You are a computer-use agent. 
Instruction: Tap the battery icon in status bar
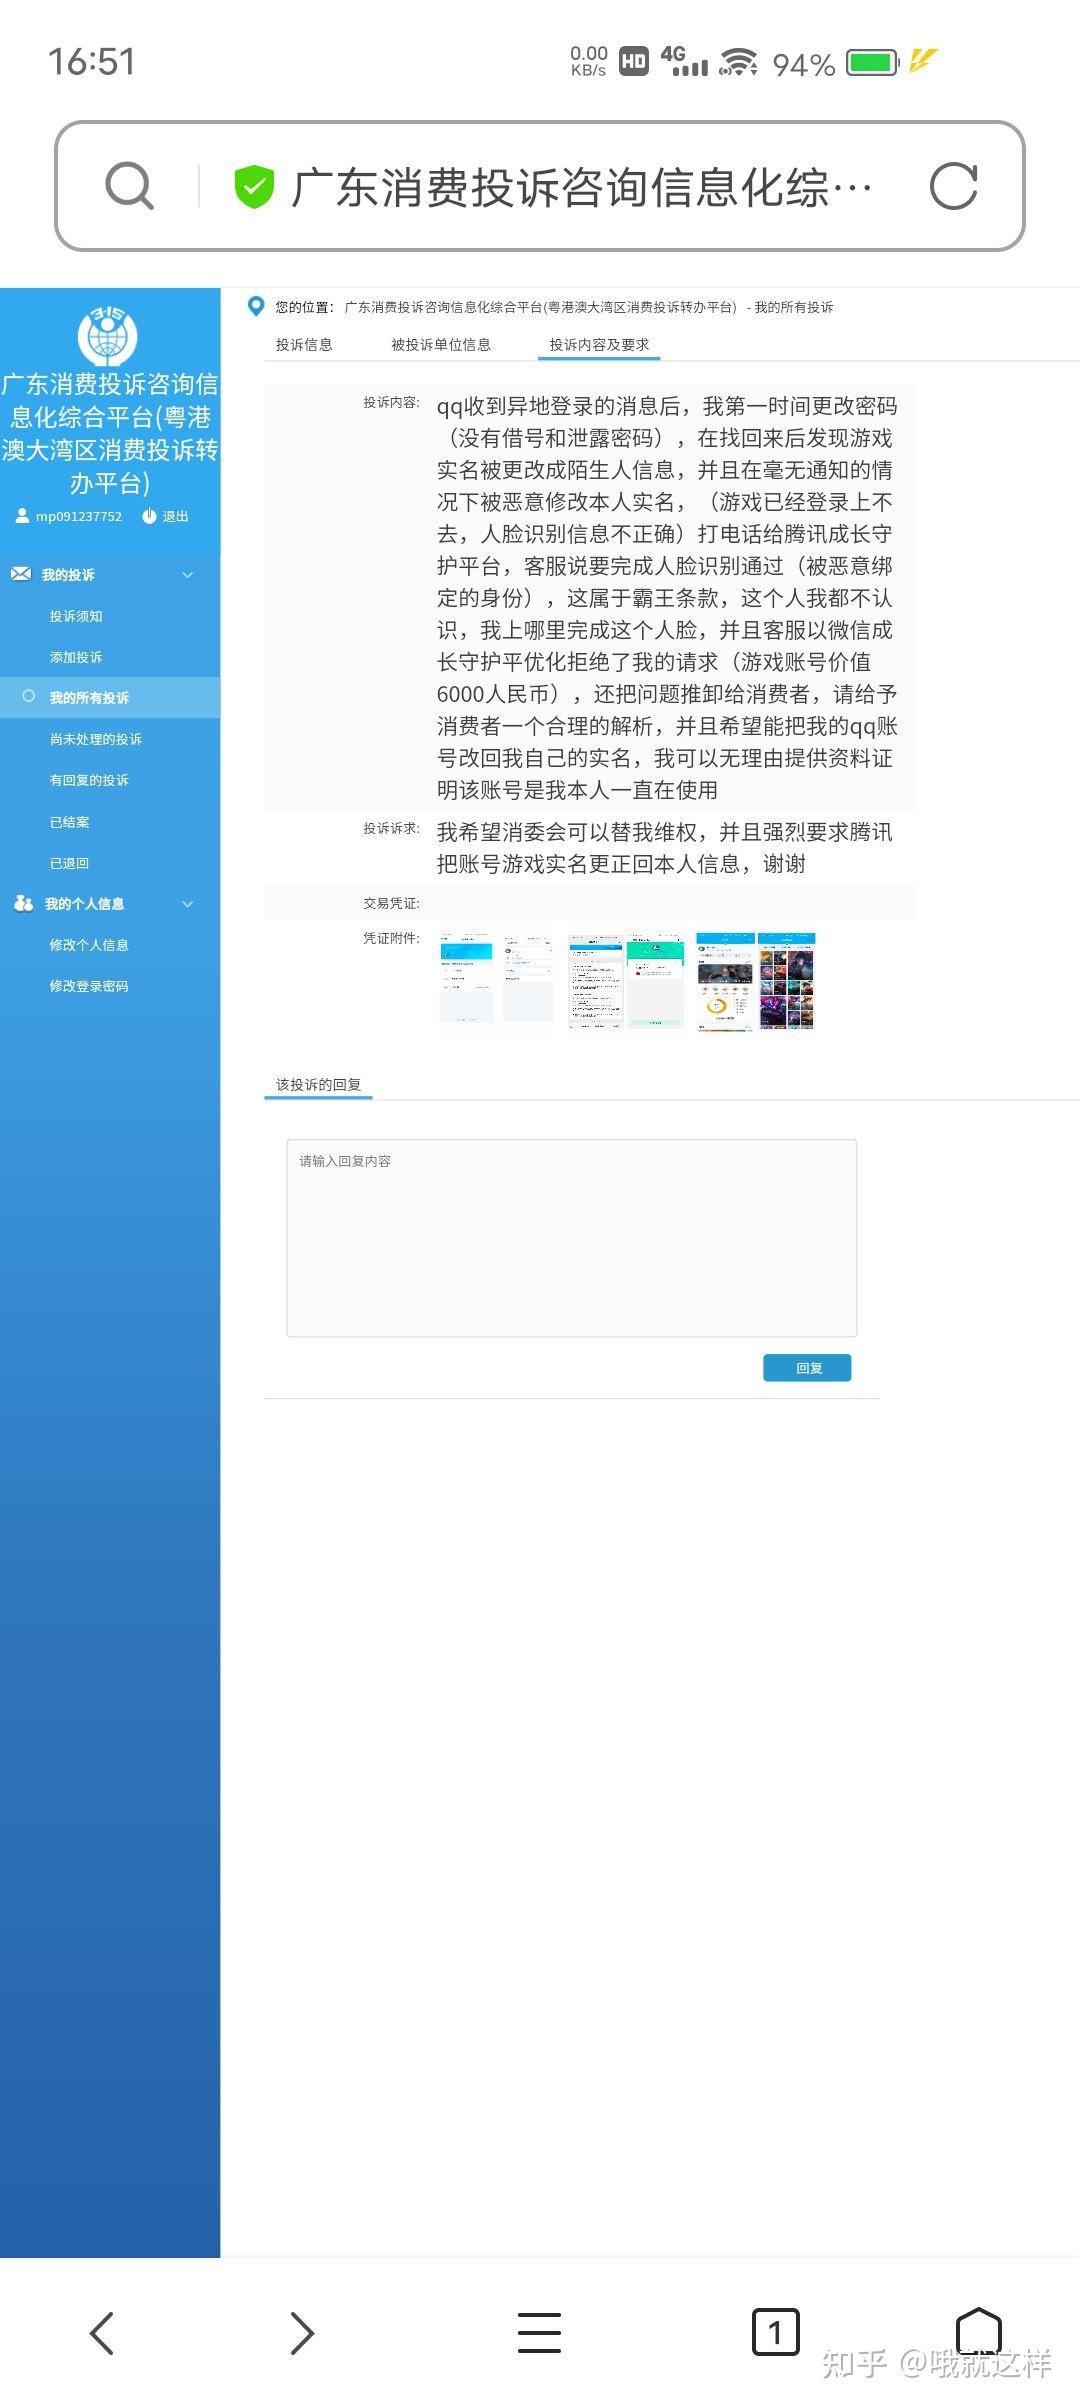tap(873, 63)
